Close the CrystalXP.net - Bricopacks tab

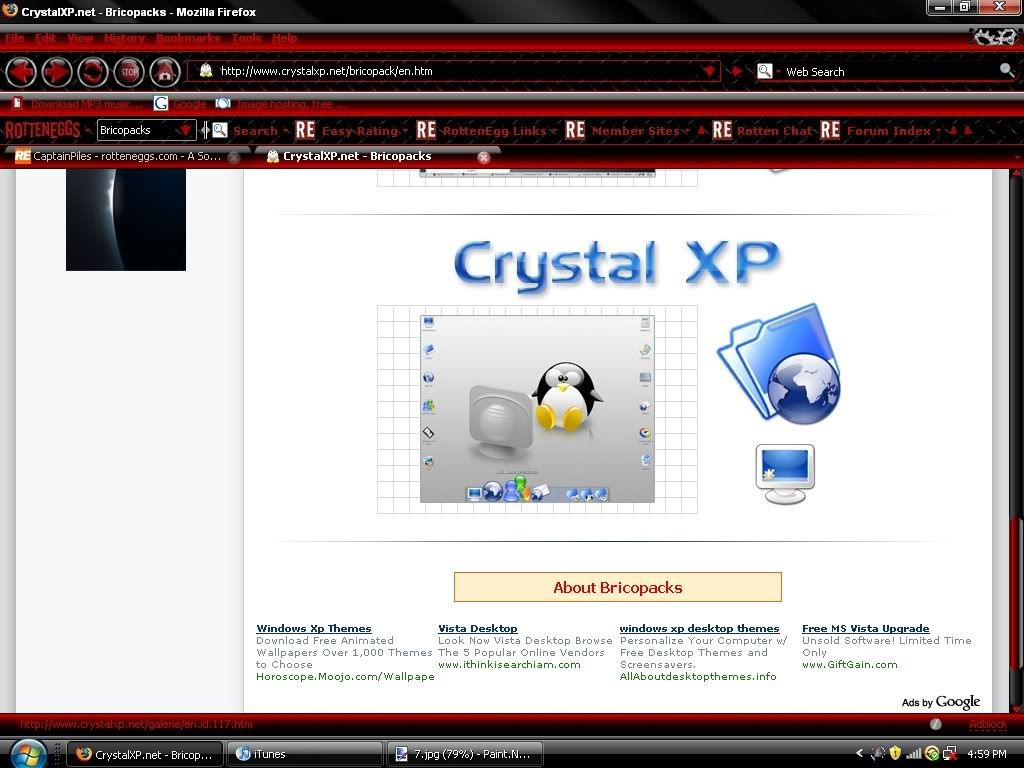[x=483, y=157]
